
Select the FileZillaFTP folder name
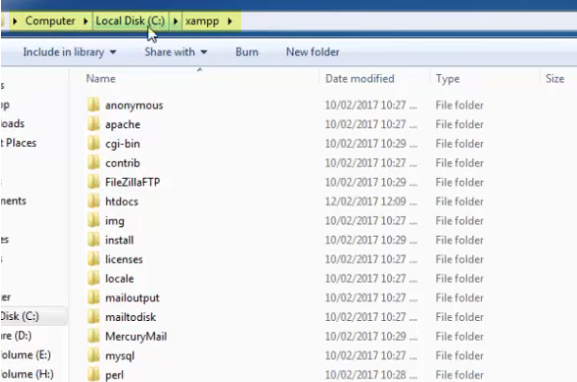coord(132,182)
